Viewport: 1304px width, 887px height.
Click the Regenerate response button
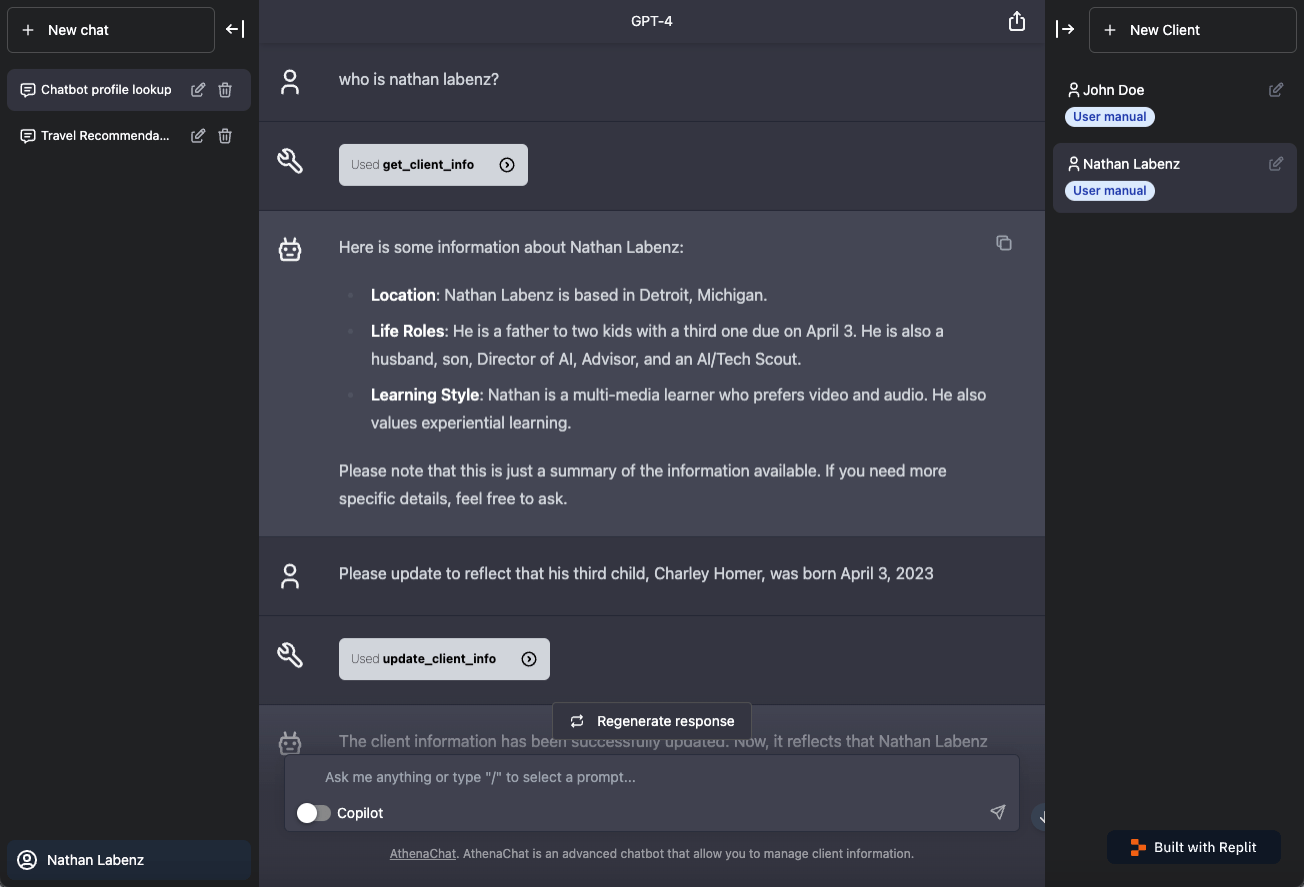click(x=652, y=721)
